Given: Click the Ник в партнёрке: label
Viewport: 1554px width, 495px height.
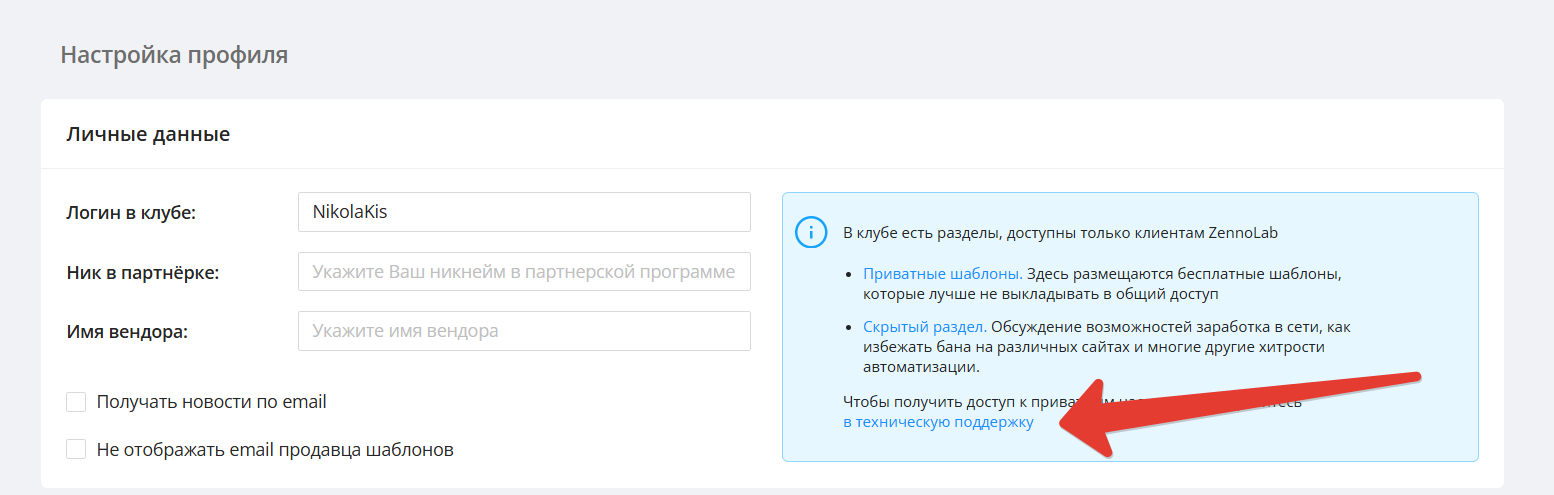Looking at the screenshot, I should pyautogui.click(x=142, y=272).
